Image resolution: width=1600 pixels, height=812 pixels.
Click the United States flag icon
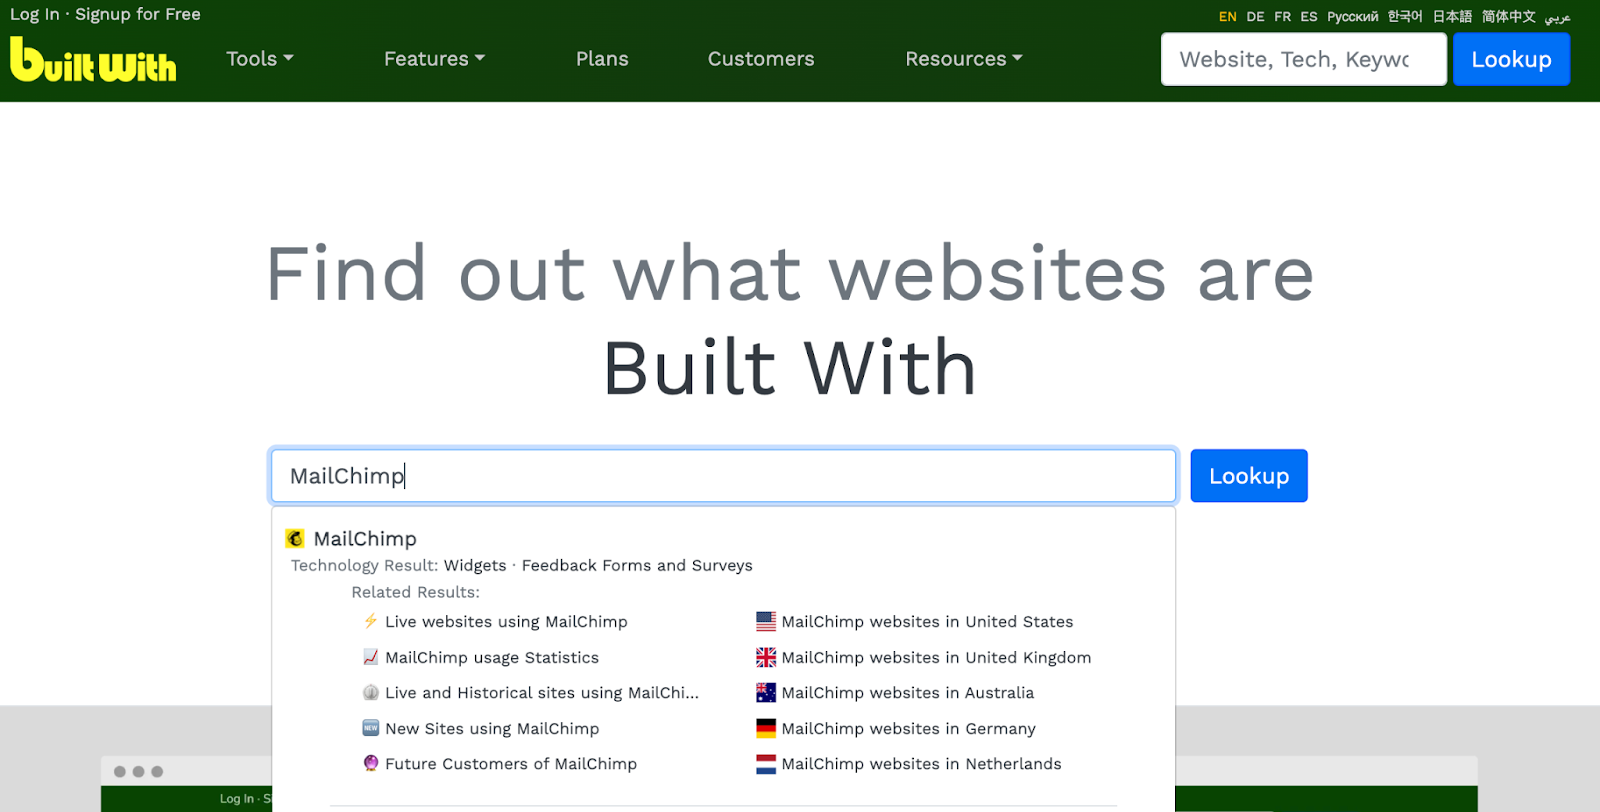coord(766,621)
